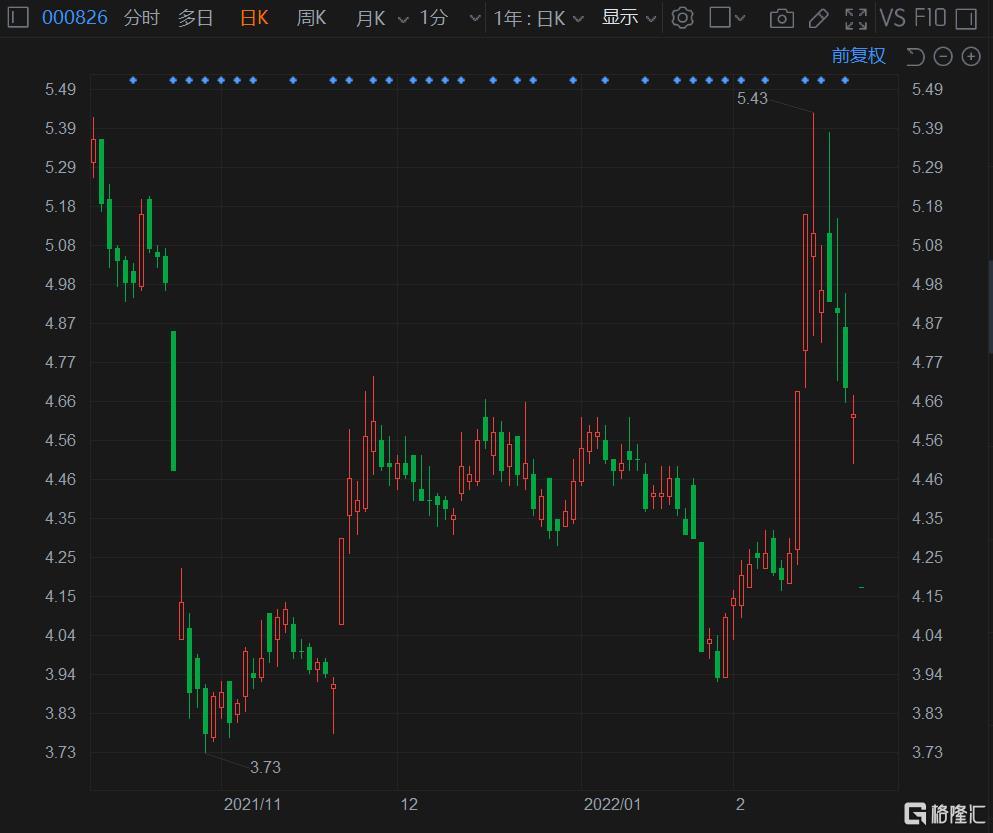Zoom in chart with plus icon
Screen dimensions: 993x833
[970, 56]
